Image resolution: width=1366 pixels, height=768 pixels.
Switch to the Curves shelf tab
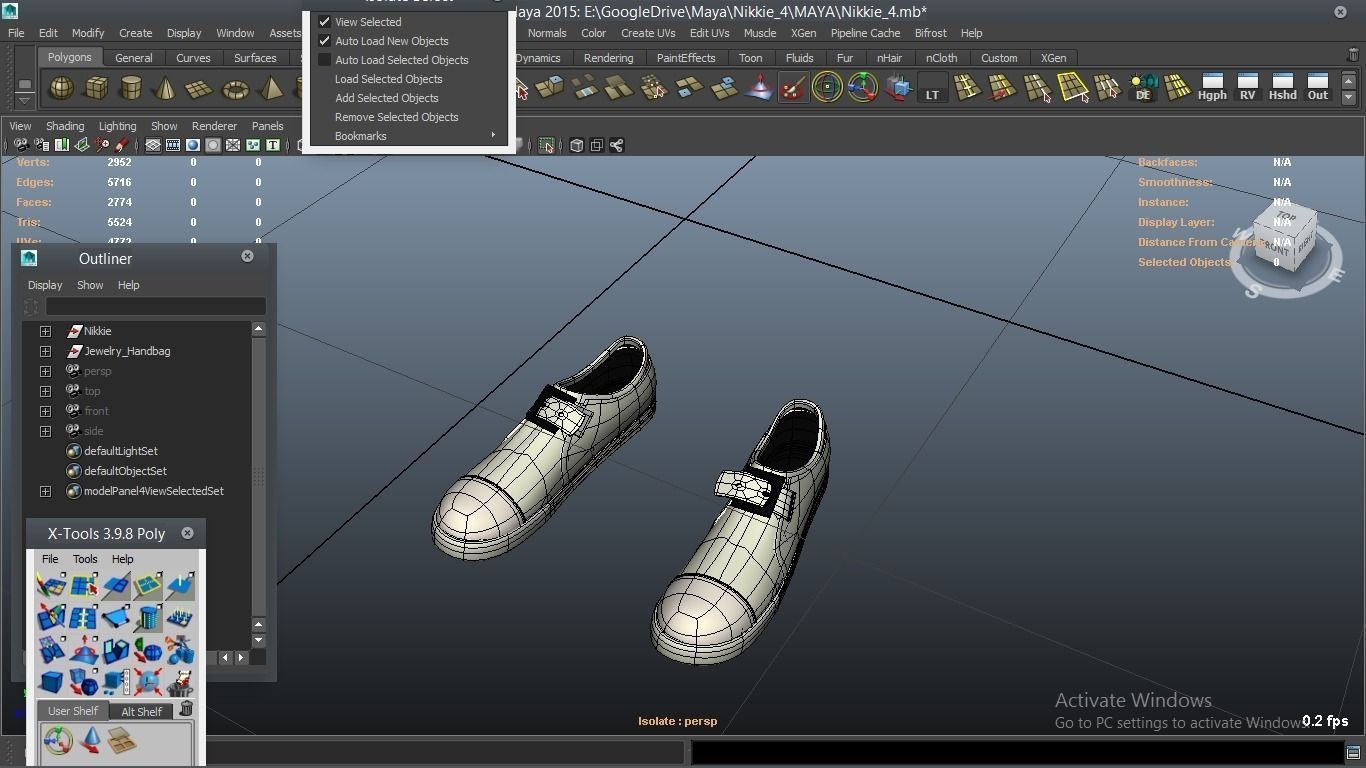point(193,58)
